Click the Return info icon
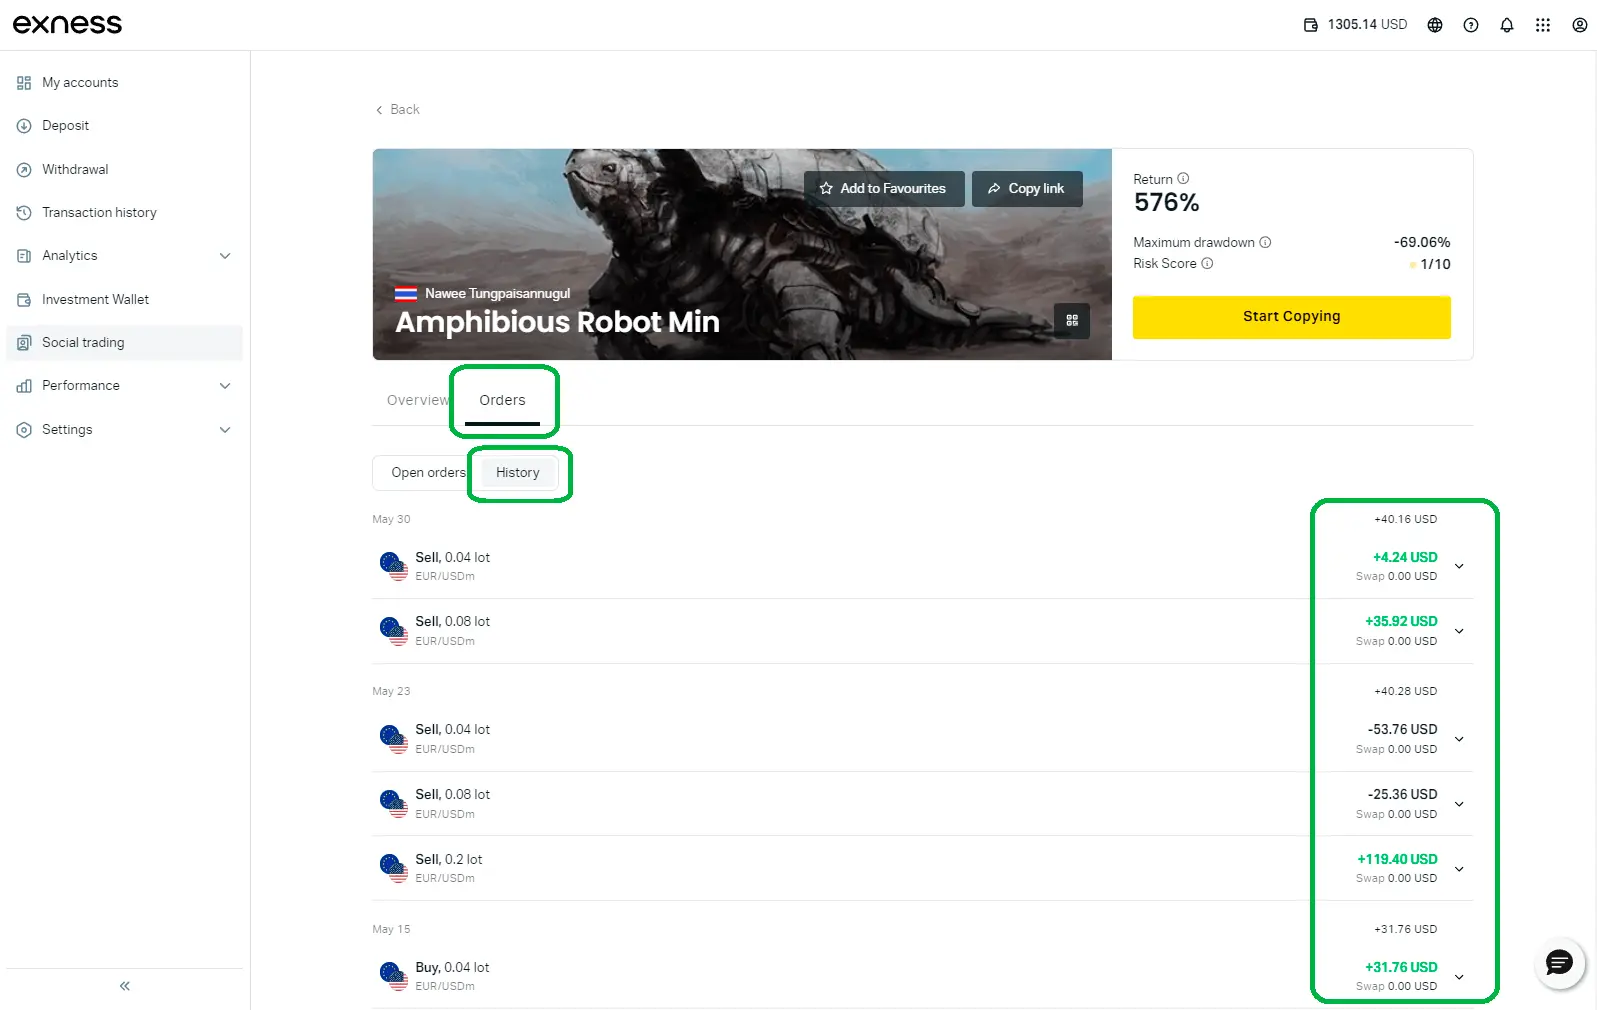Screen dimensions: 1597x1010 point(1183,179)
